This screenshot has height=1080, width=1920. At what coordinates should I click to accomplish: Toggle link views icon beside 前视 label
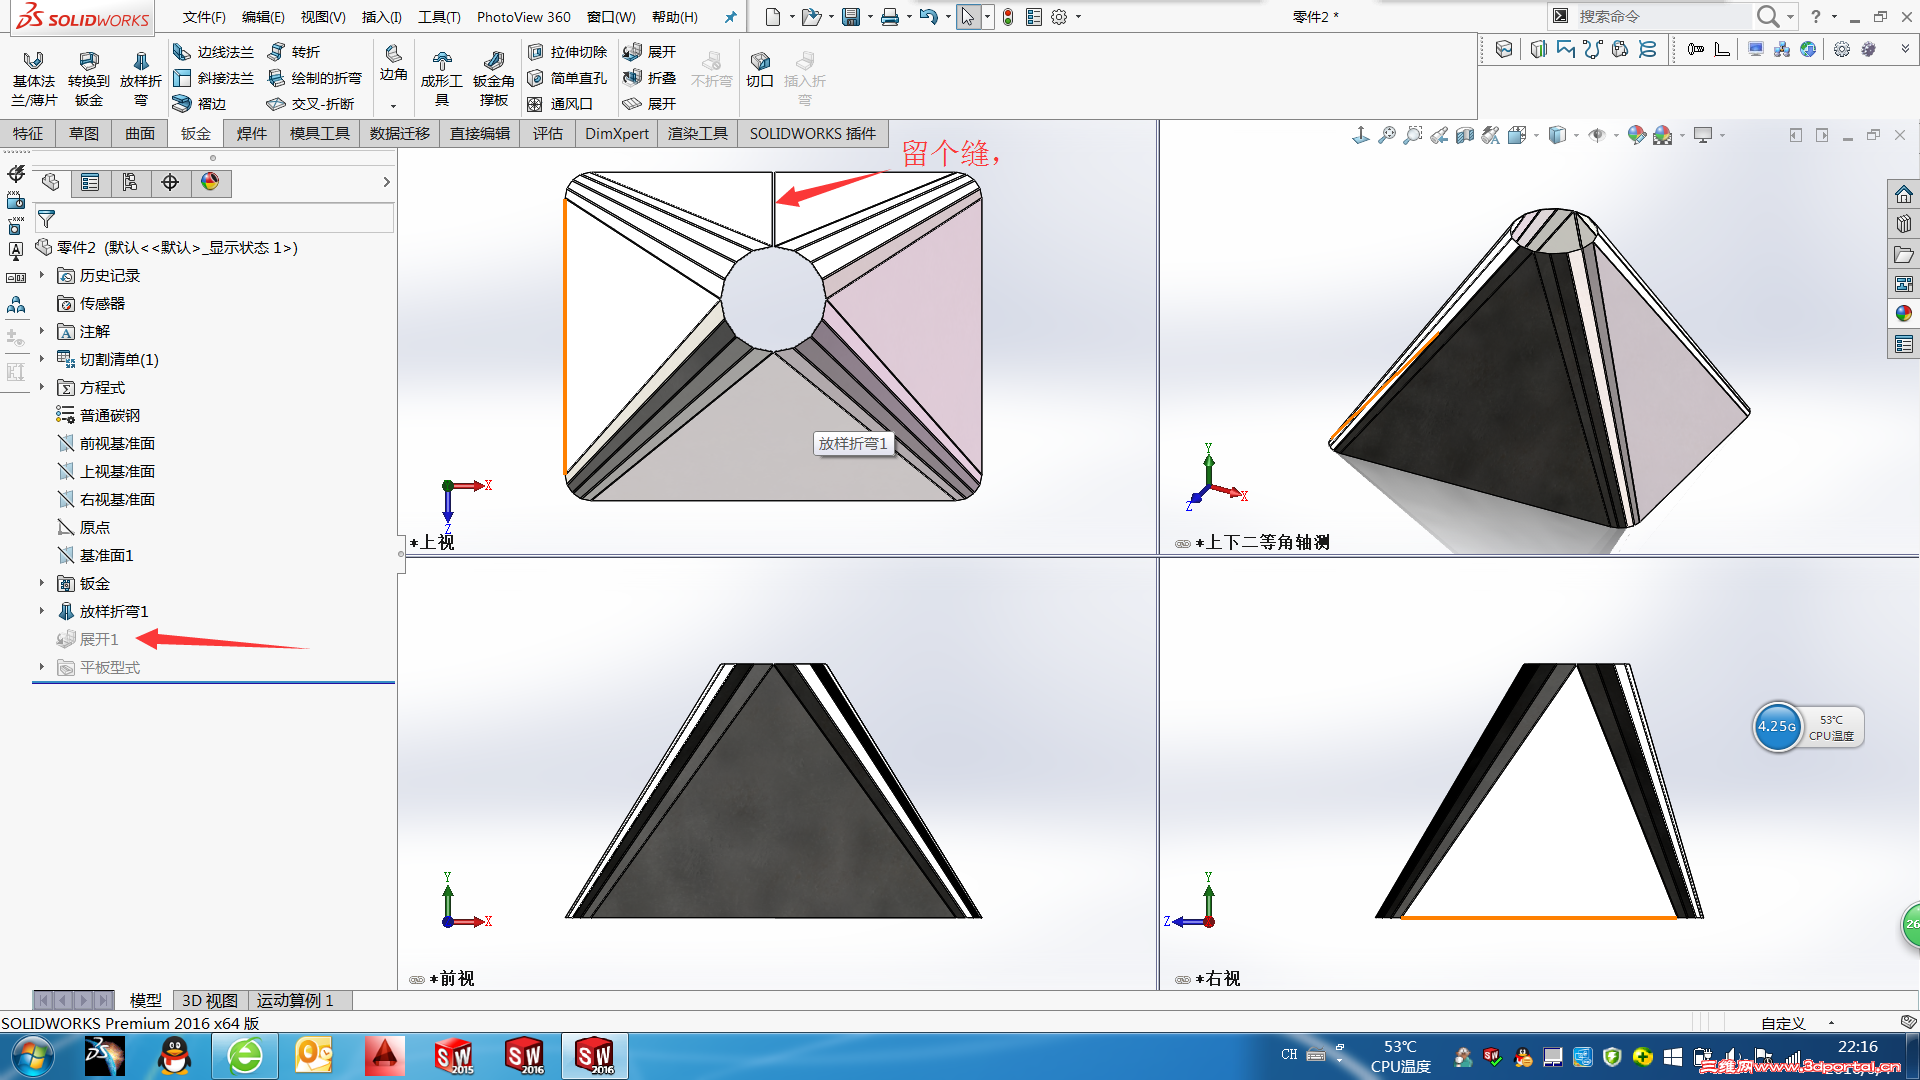(x=417, y=979)
